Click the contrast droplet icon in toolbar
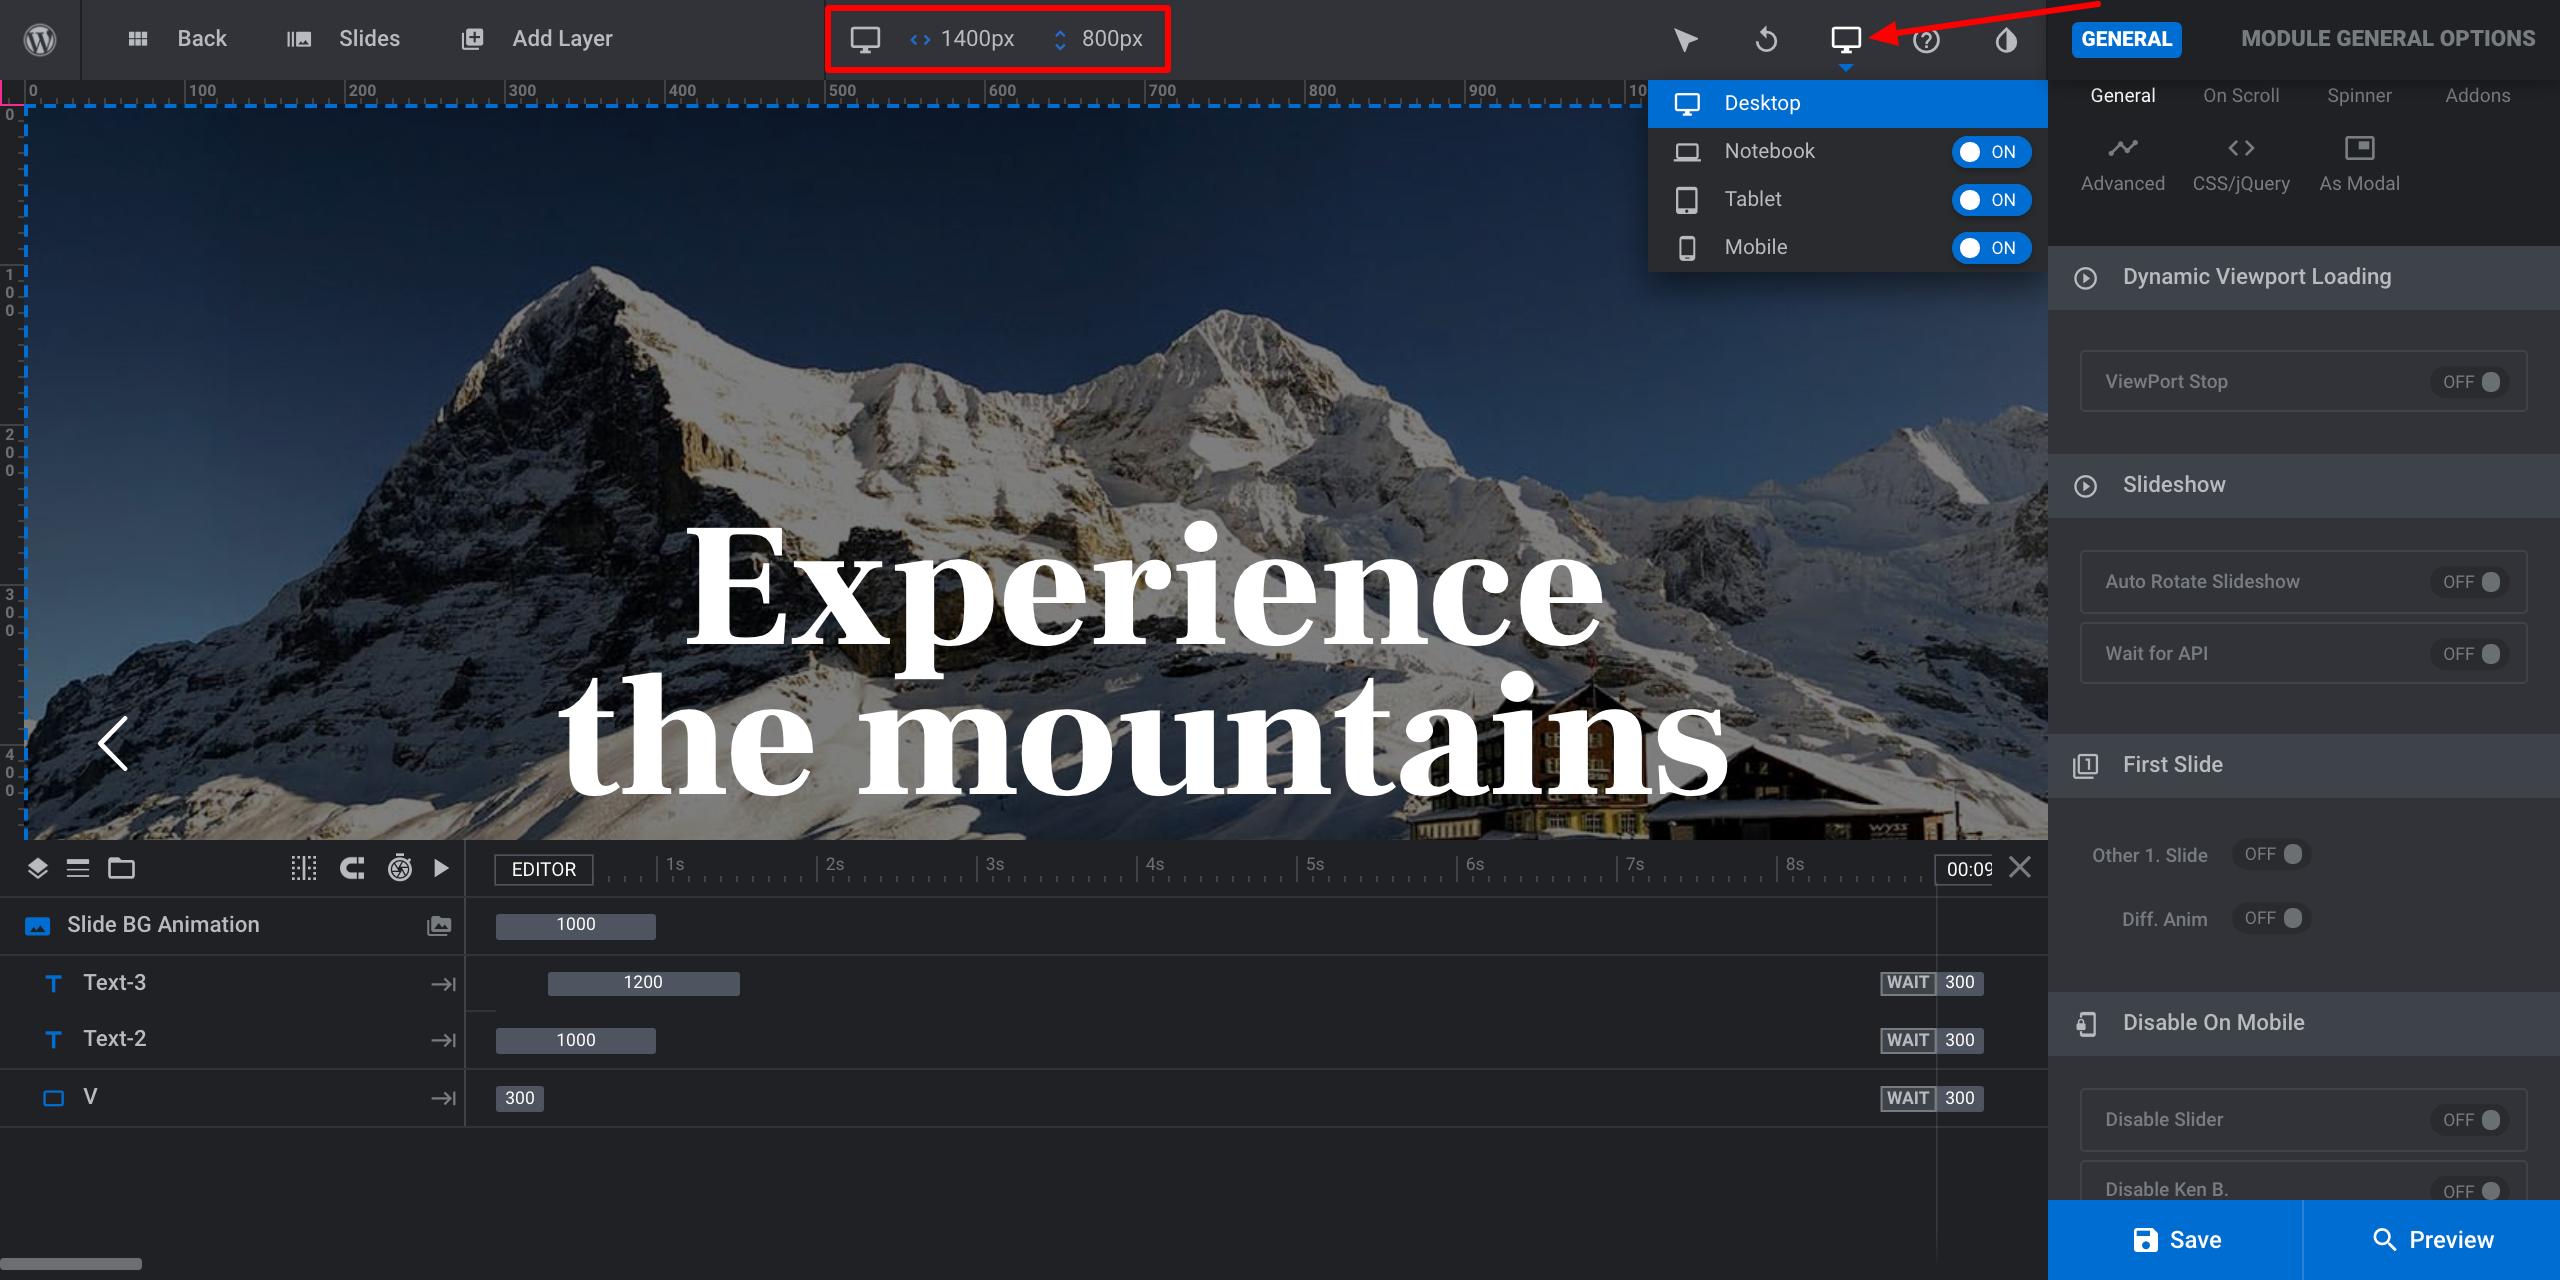 click(2006, 40)
